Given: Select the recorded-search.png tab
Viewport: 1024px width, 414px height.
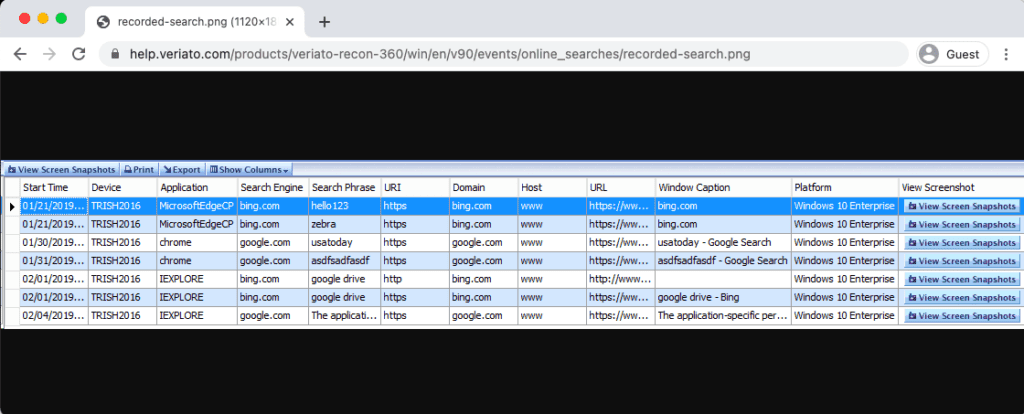Looking at the screenshot, I should click(x=194, y=22).
